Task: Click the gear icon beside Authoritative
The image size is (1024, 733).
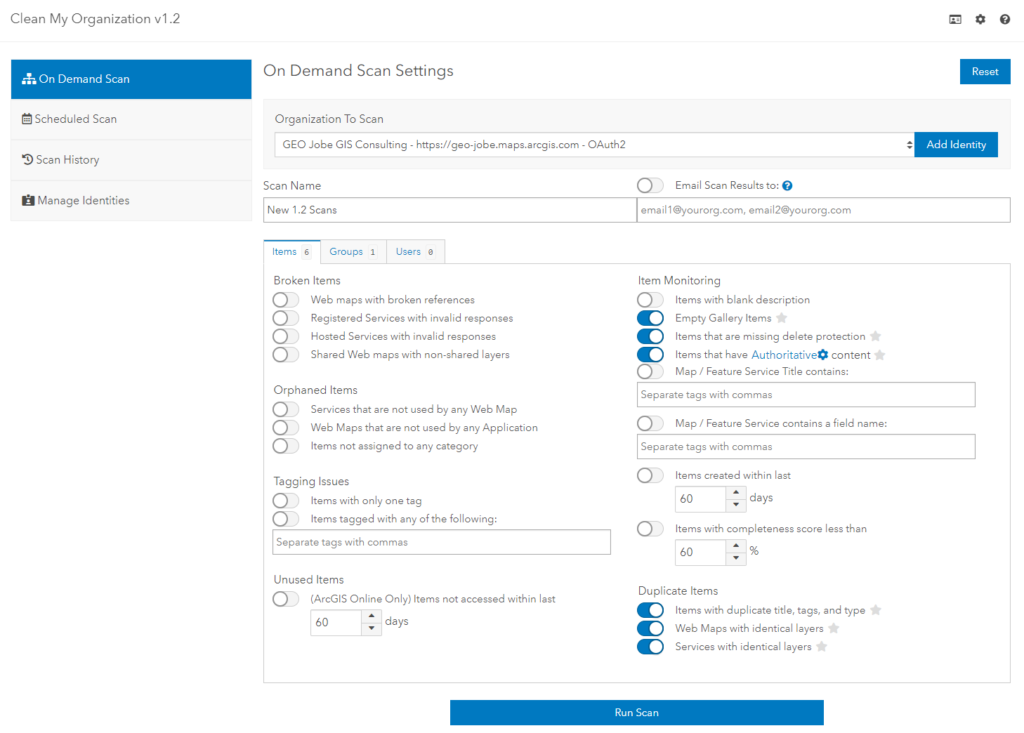Action: [x=823, y=355]
